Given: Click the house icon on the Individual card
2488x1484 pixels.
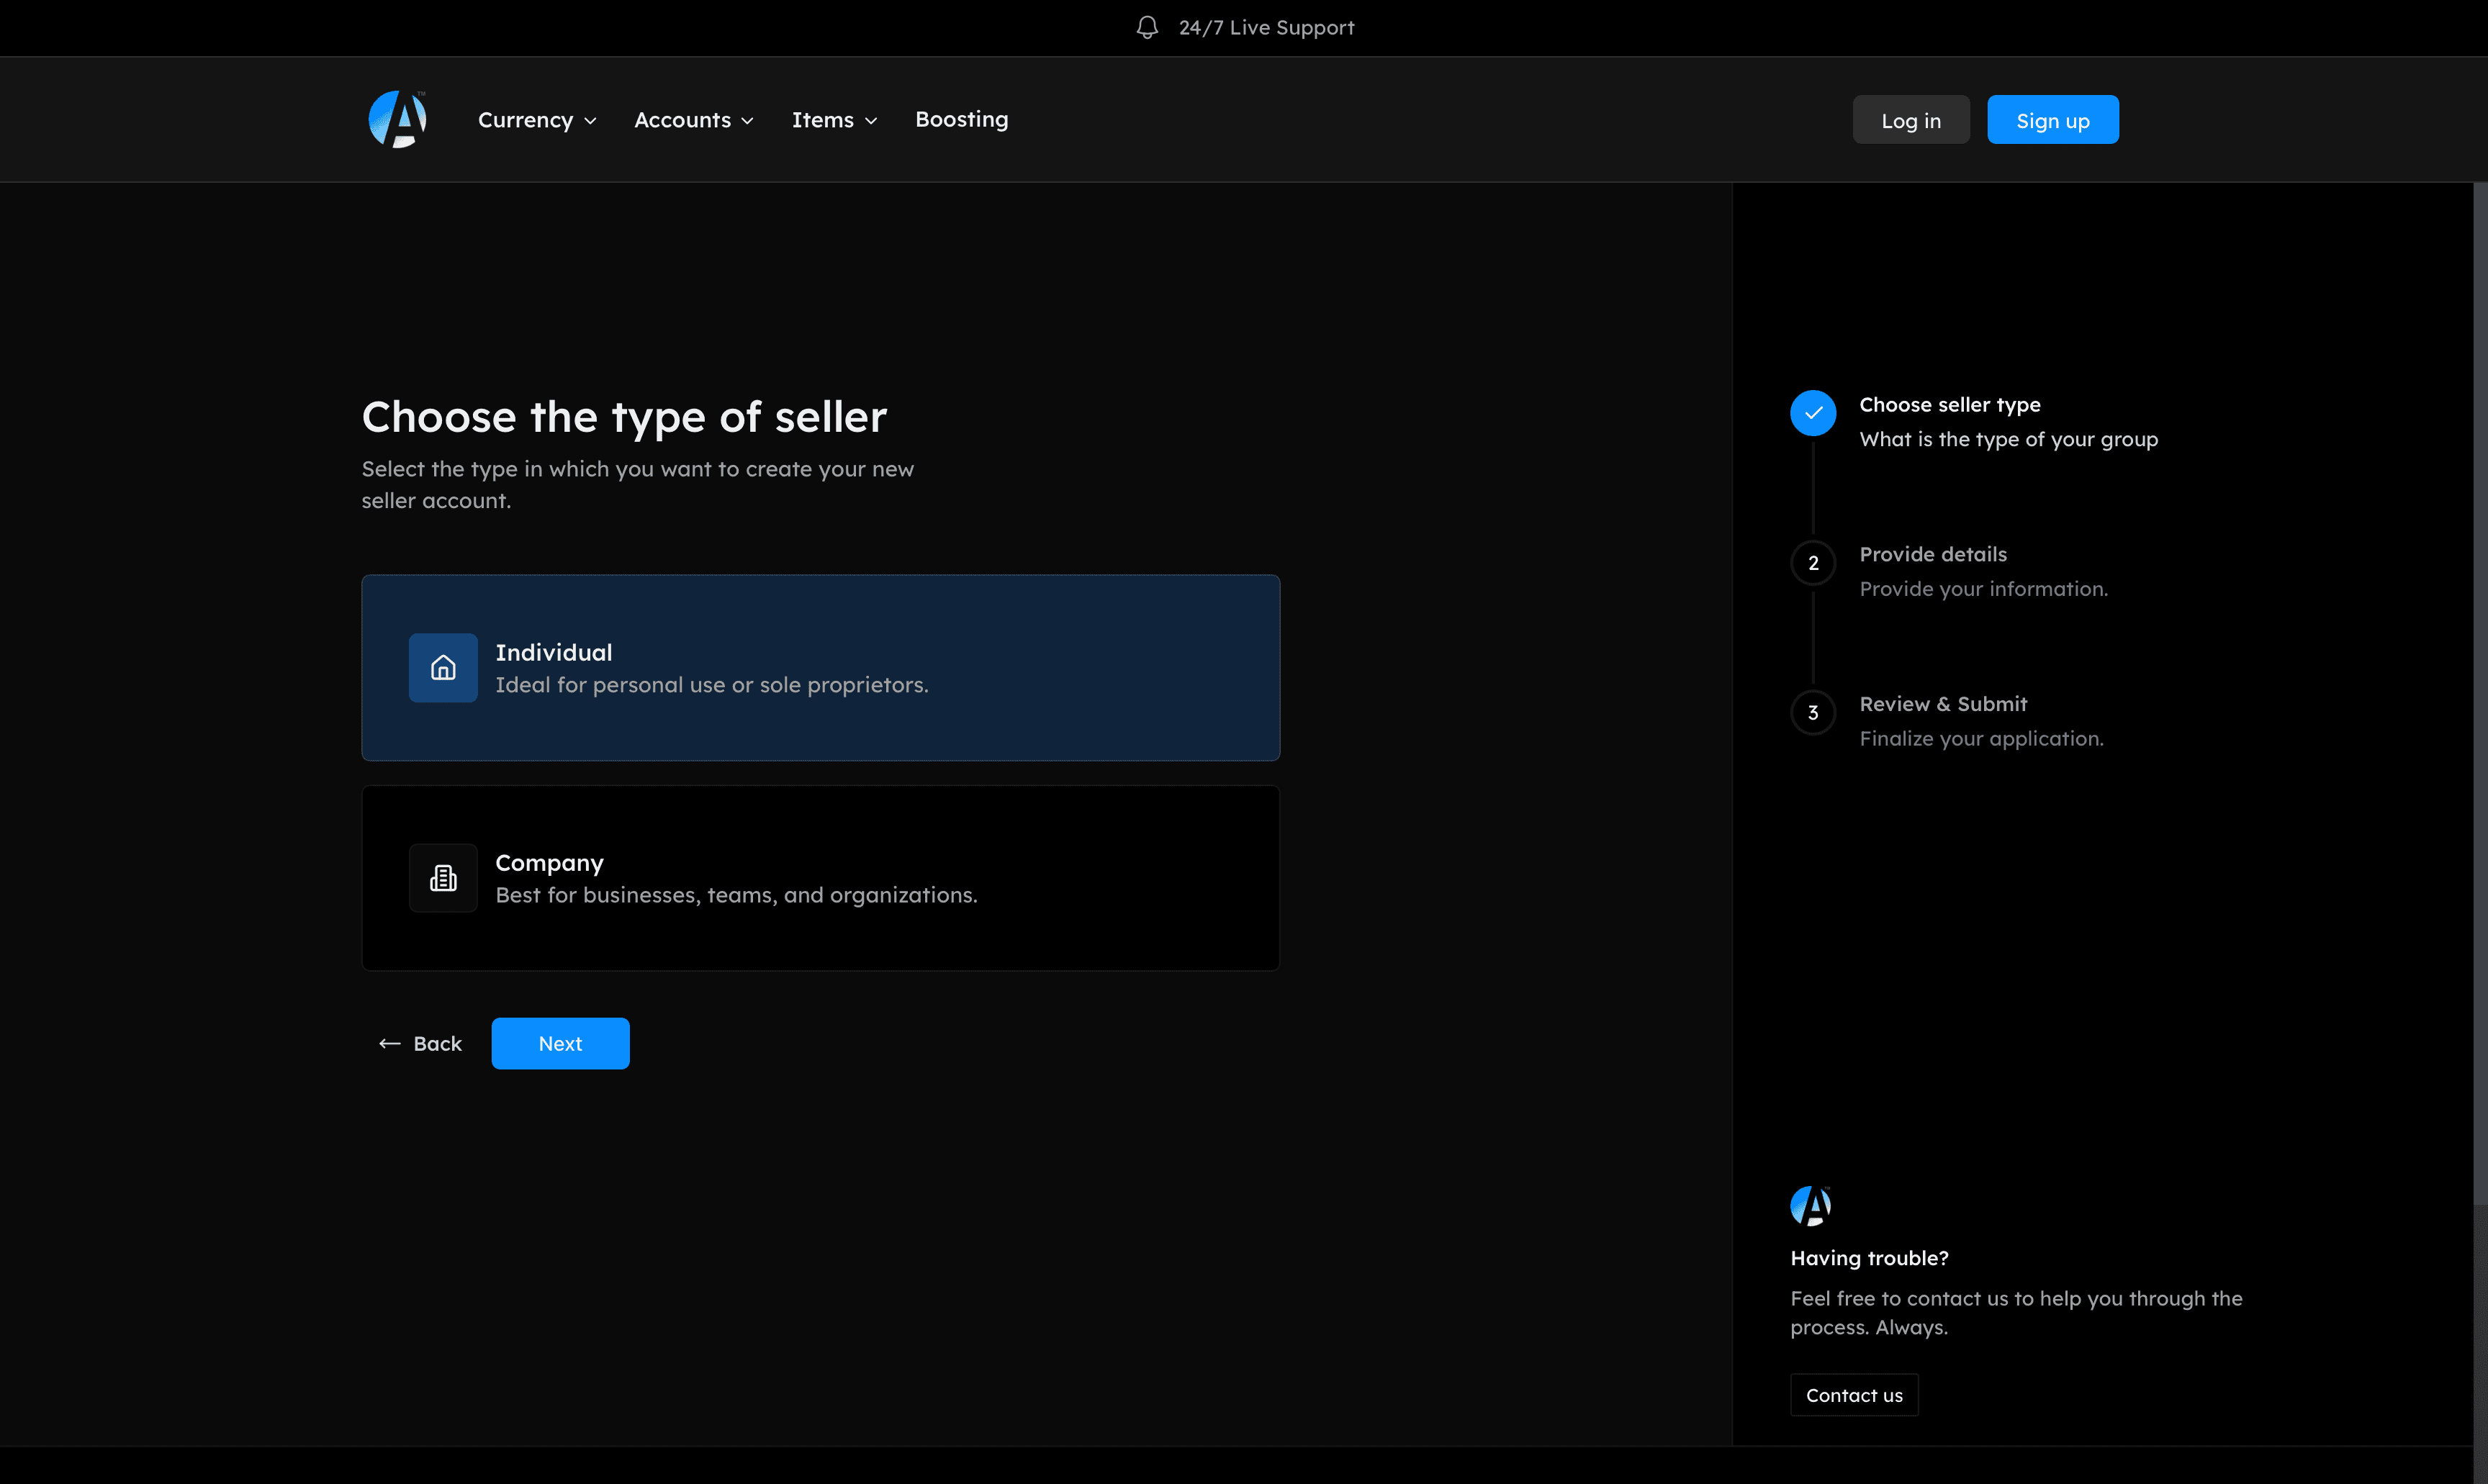Looking at the screenshot, I should pos(443,667).
